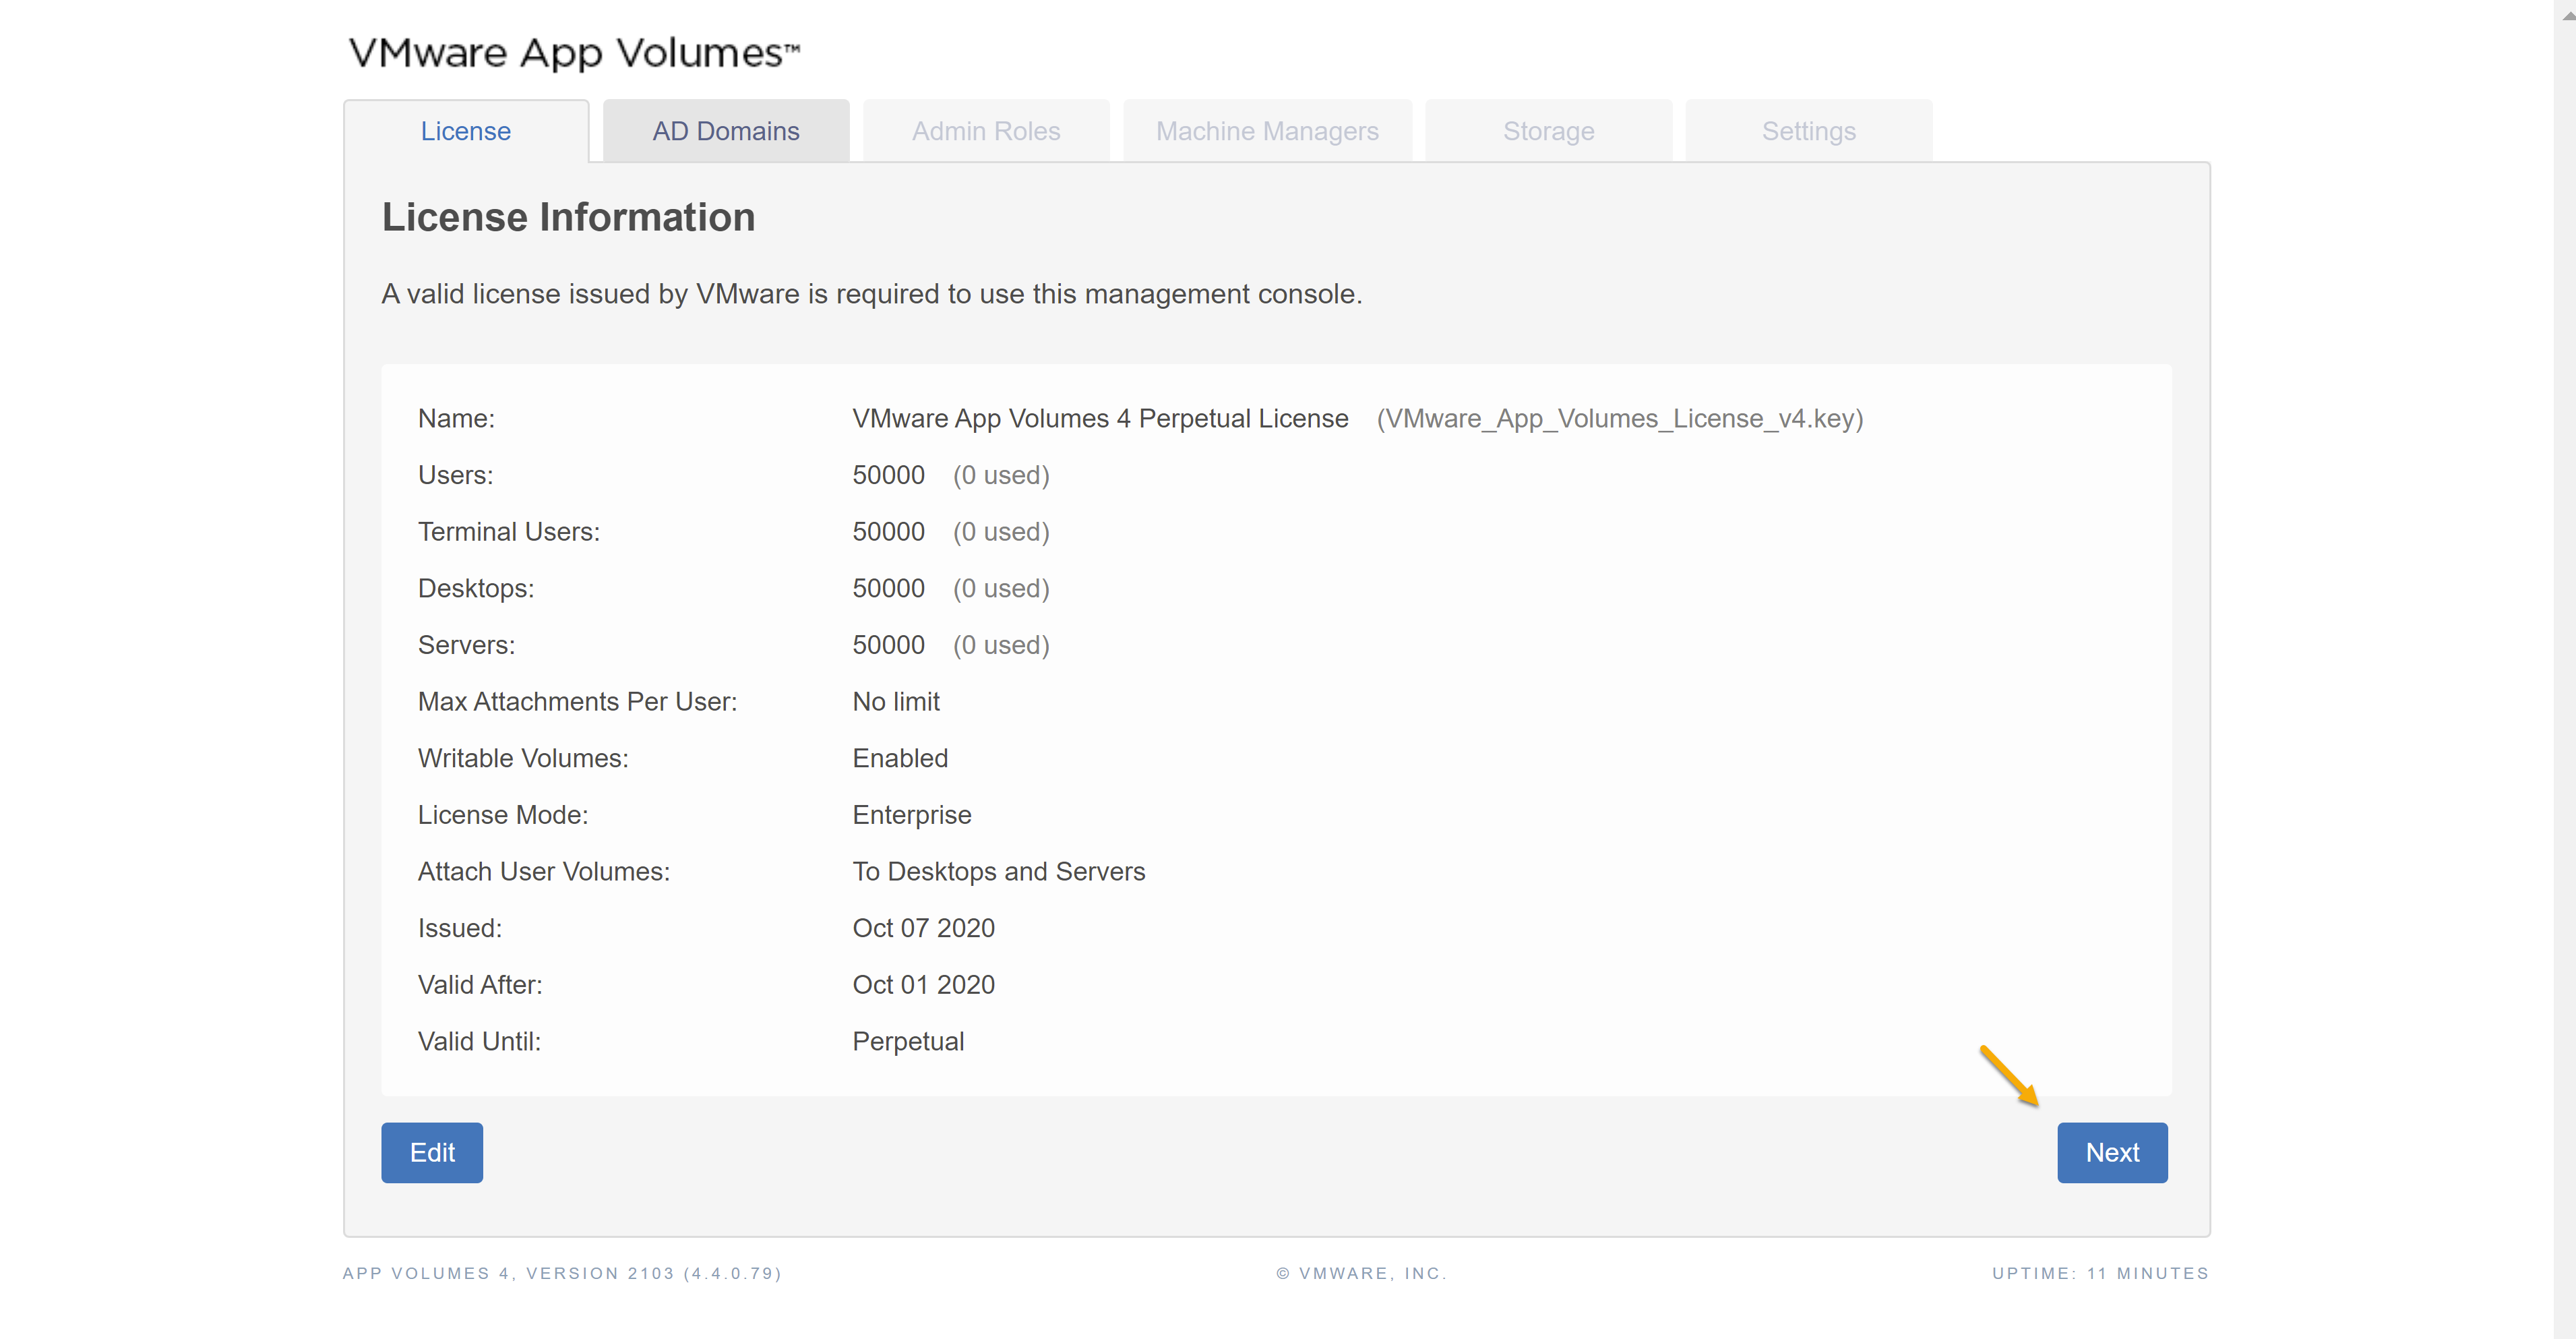Click the VMware App Volumes 4 Perpetual License name
This screenshot has width=2576, height=1339.
[1100, 418]
